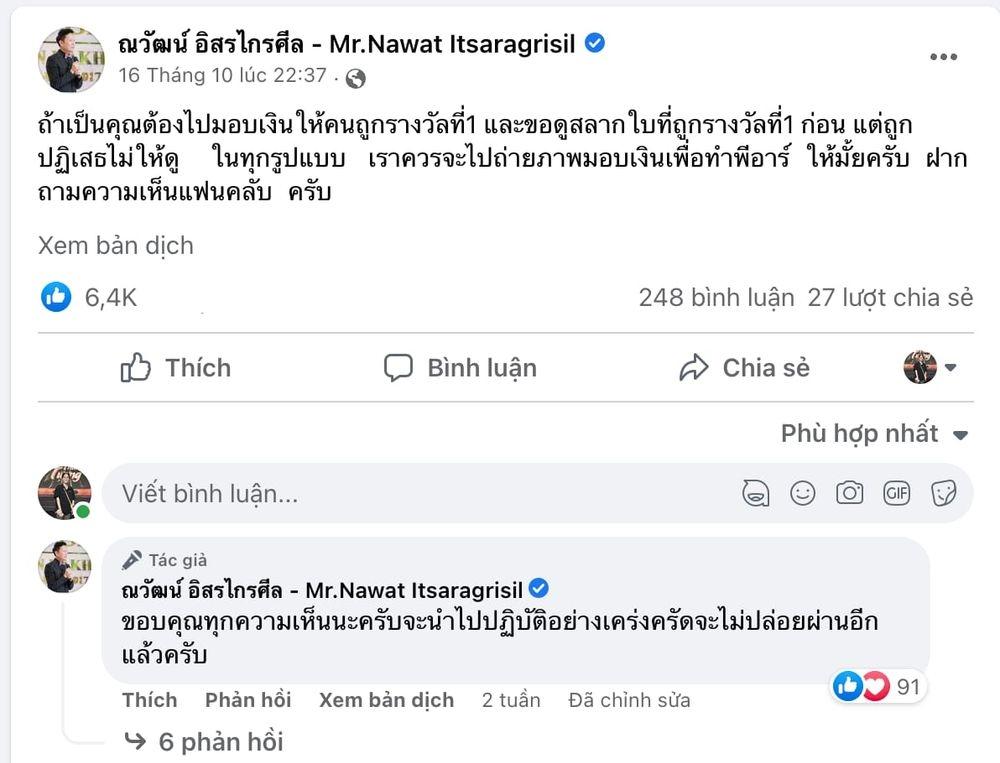Image resolution: width=1000 pixels, height=763 pixels.
Task: Click the blue like icon next to 6,4K
Action: point(57,297)
